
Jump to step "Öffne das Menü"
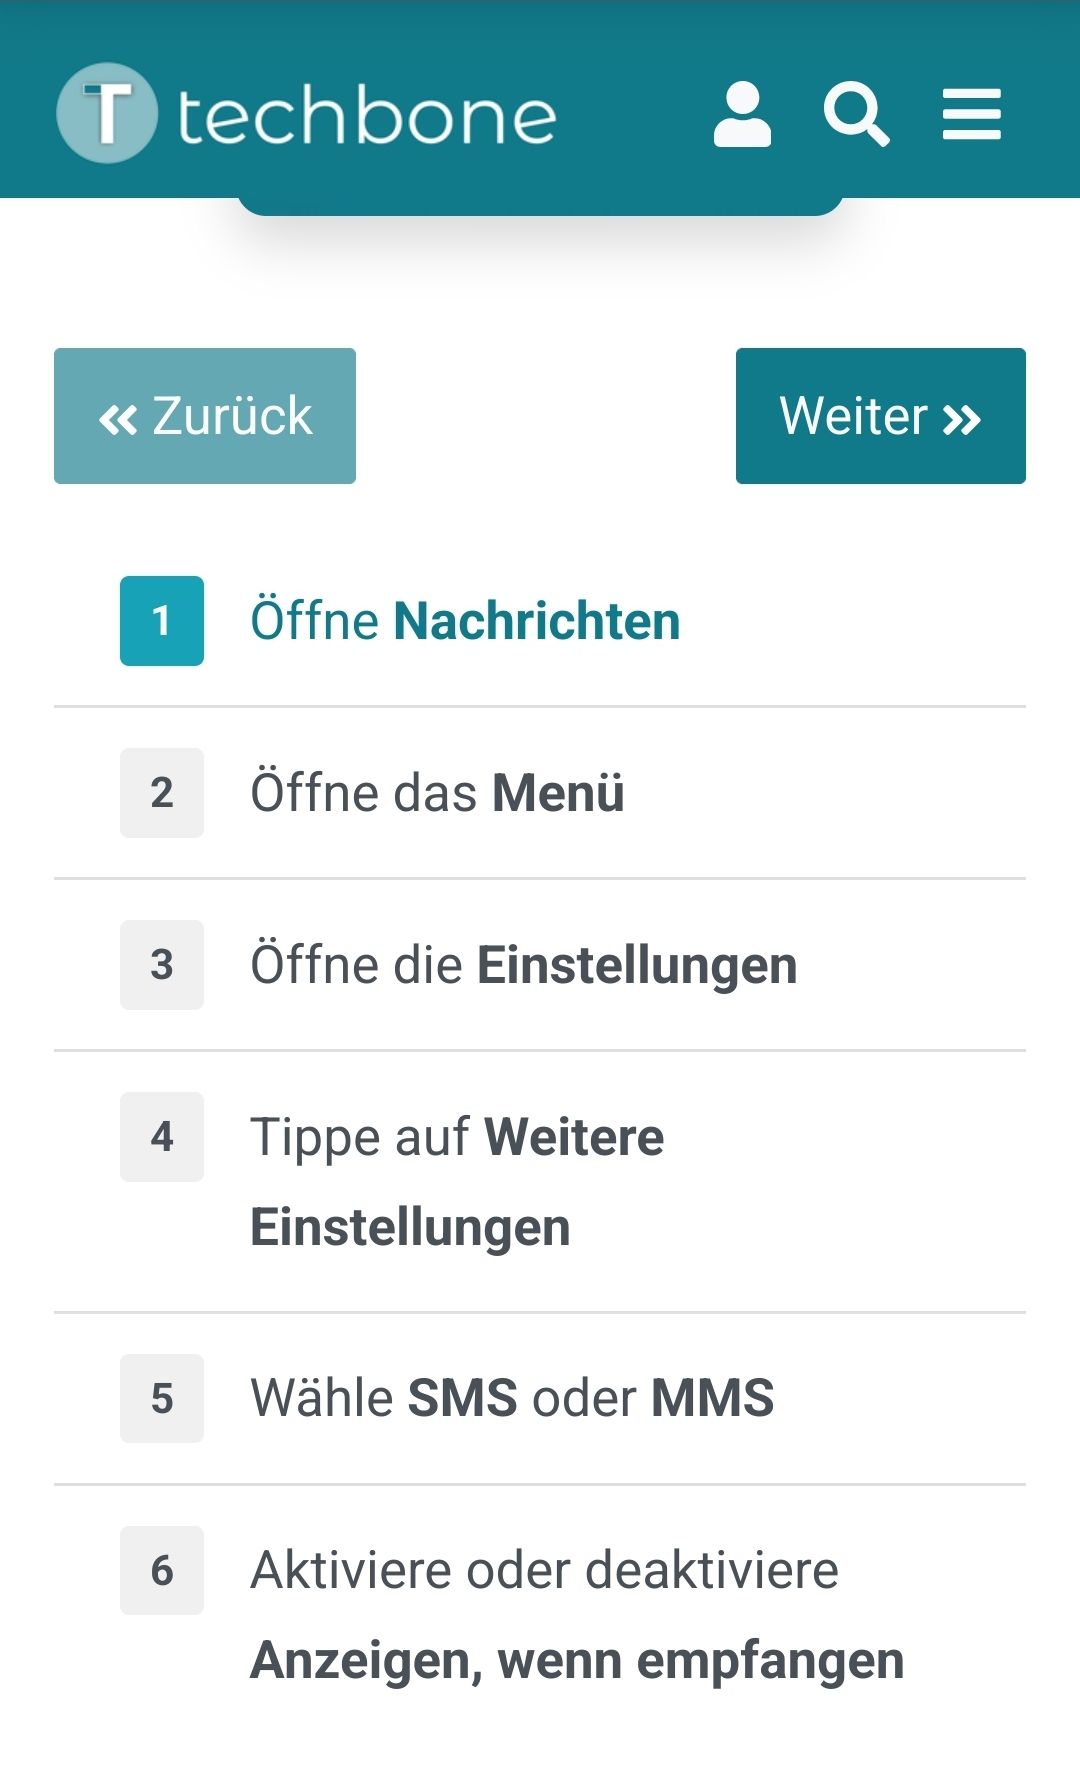437,793
